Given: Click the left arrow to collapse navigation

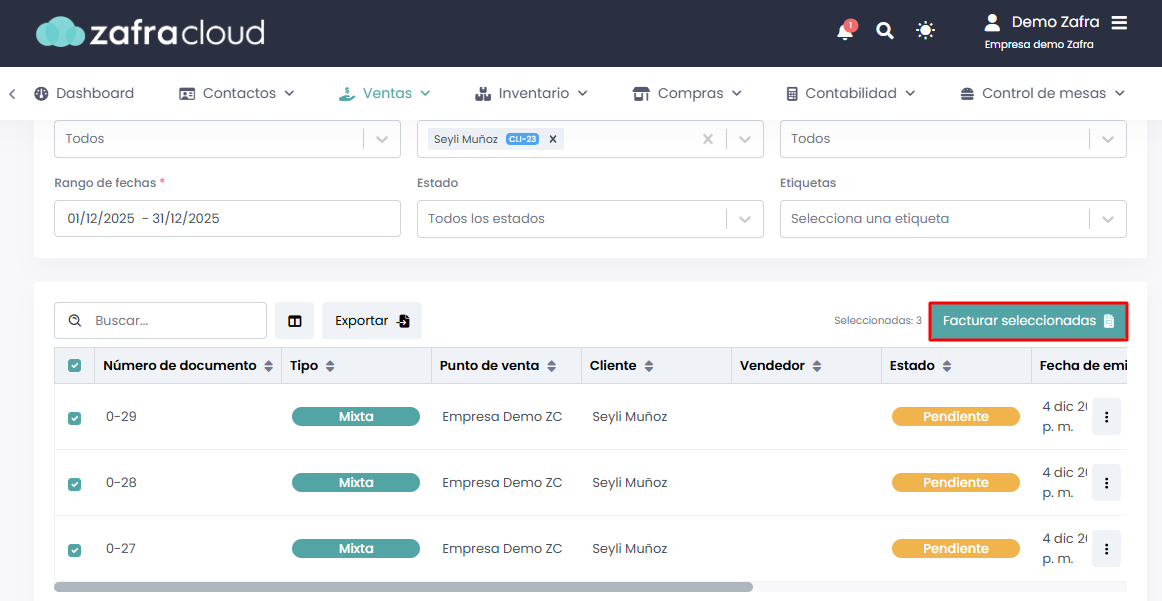Looking at the screenshot, I should pyautogui.click(x=13, y=93).
